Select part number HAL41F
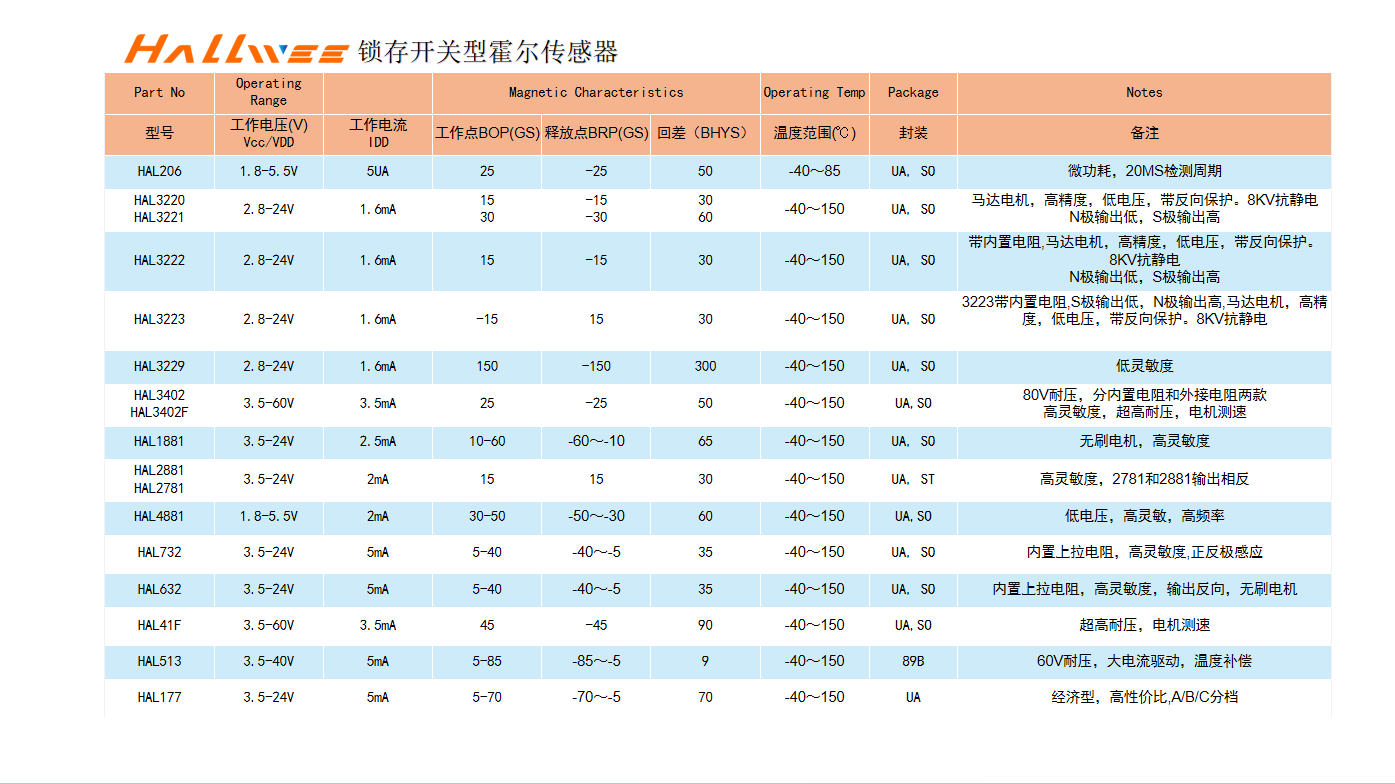This screenshot has width=1395, height=784. pos(160,625)
